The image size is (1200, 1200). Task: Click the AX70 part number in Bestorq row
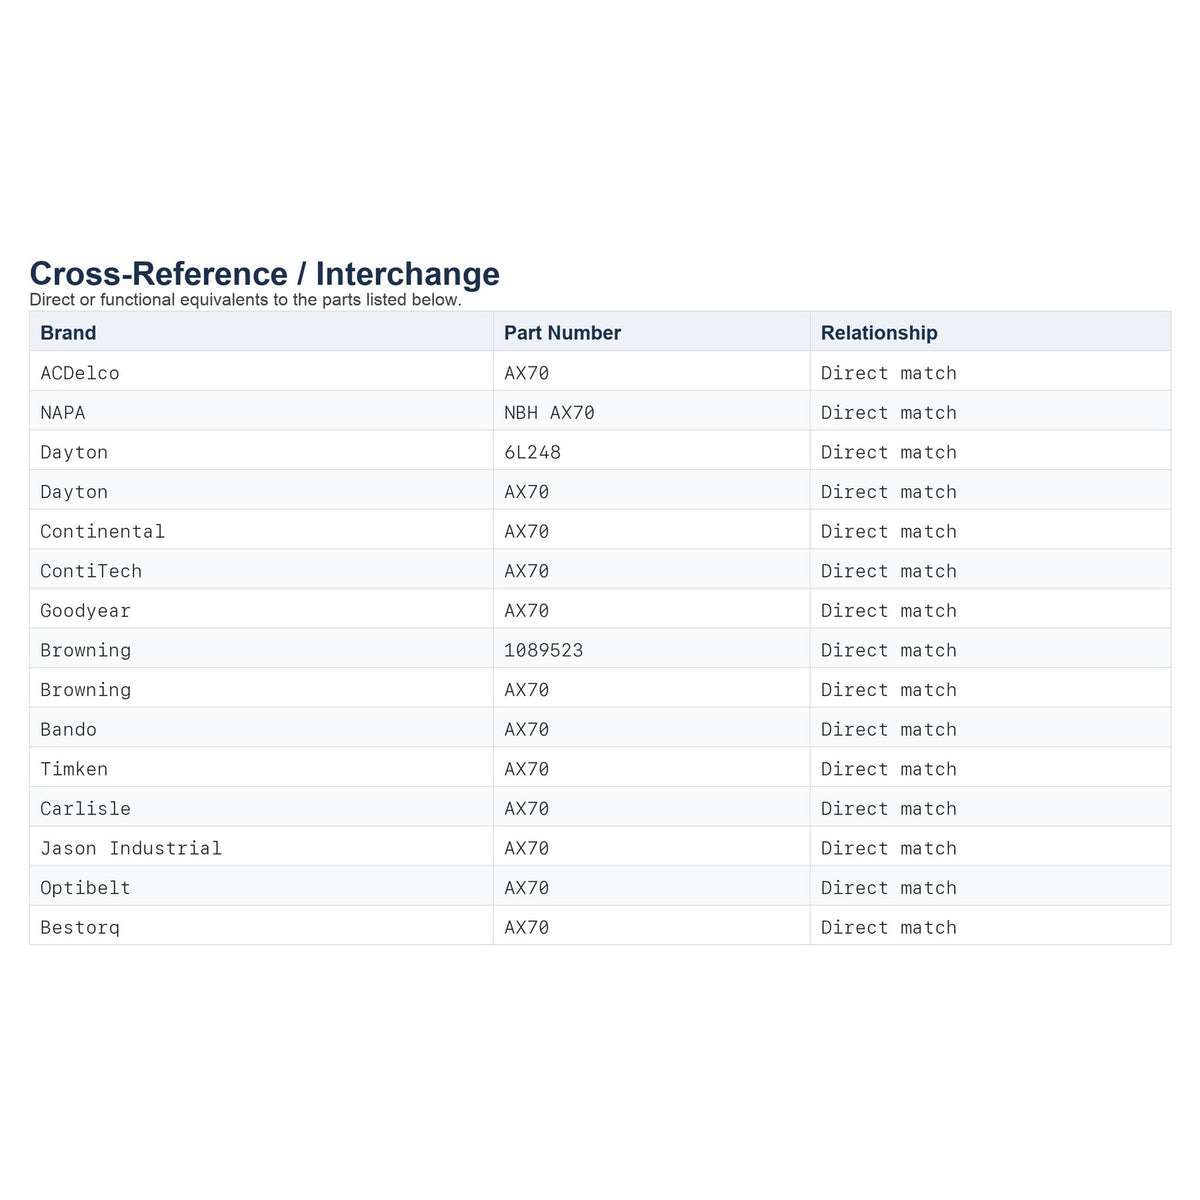click(x=527, y=928)
